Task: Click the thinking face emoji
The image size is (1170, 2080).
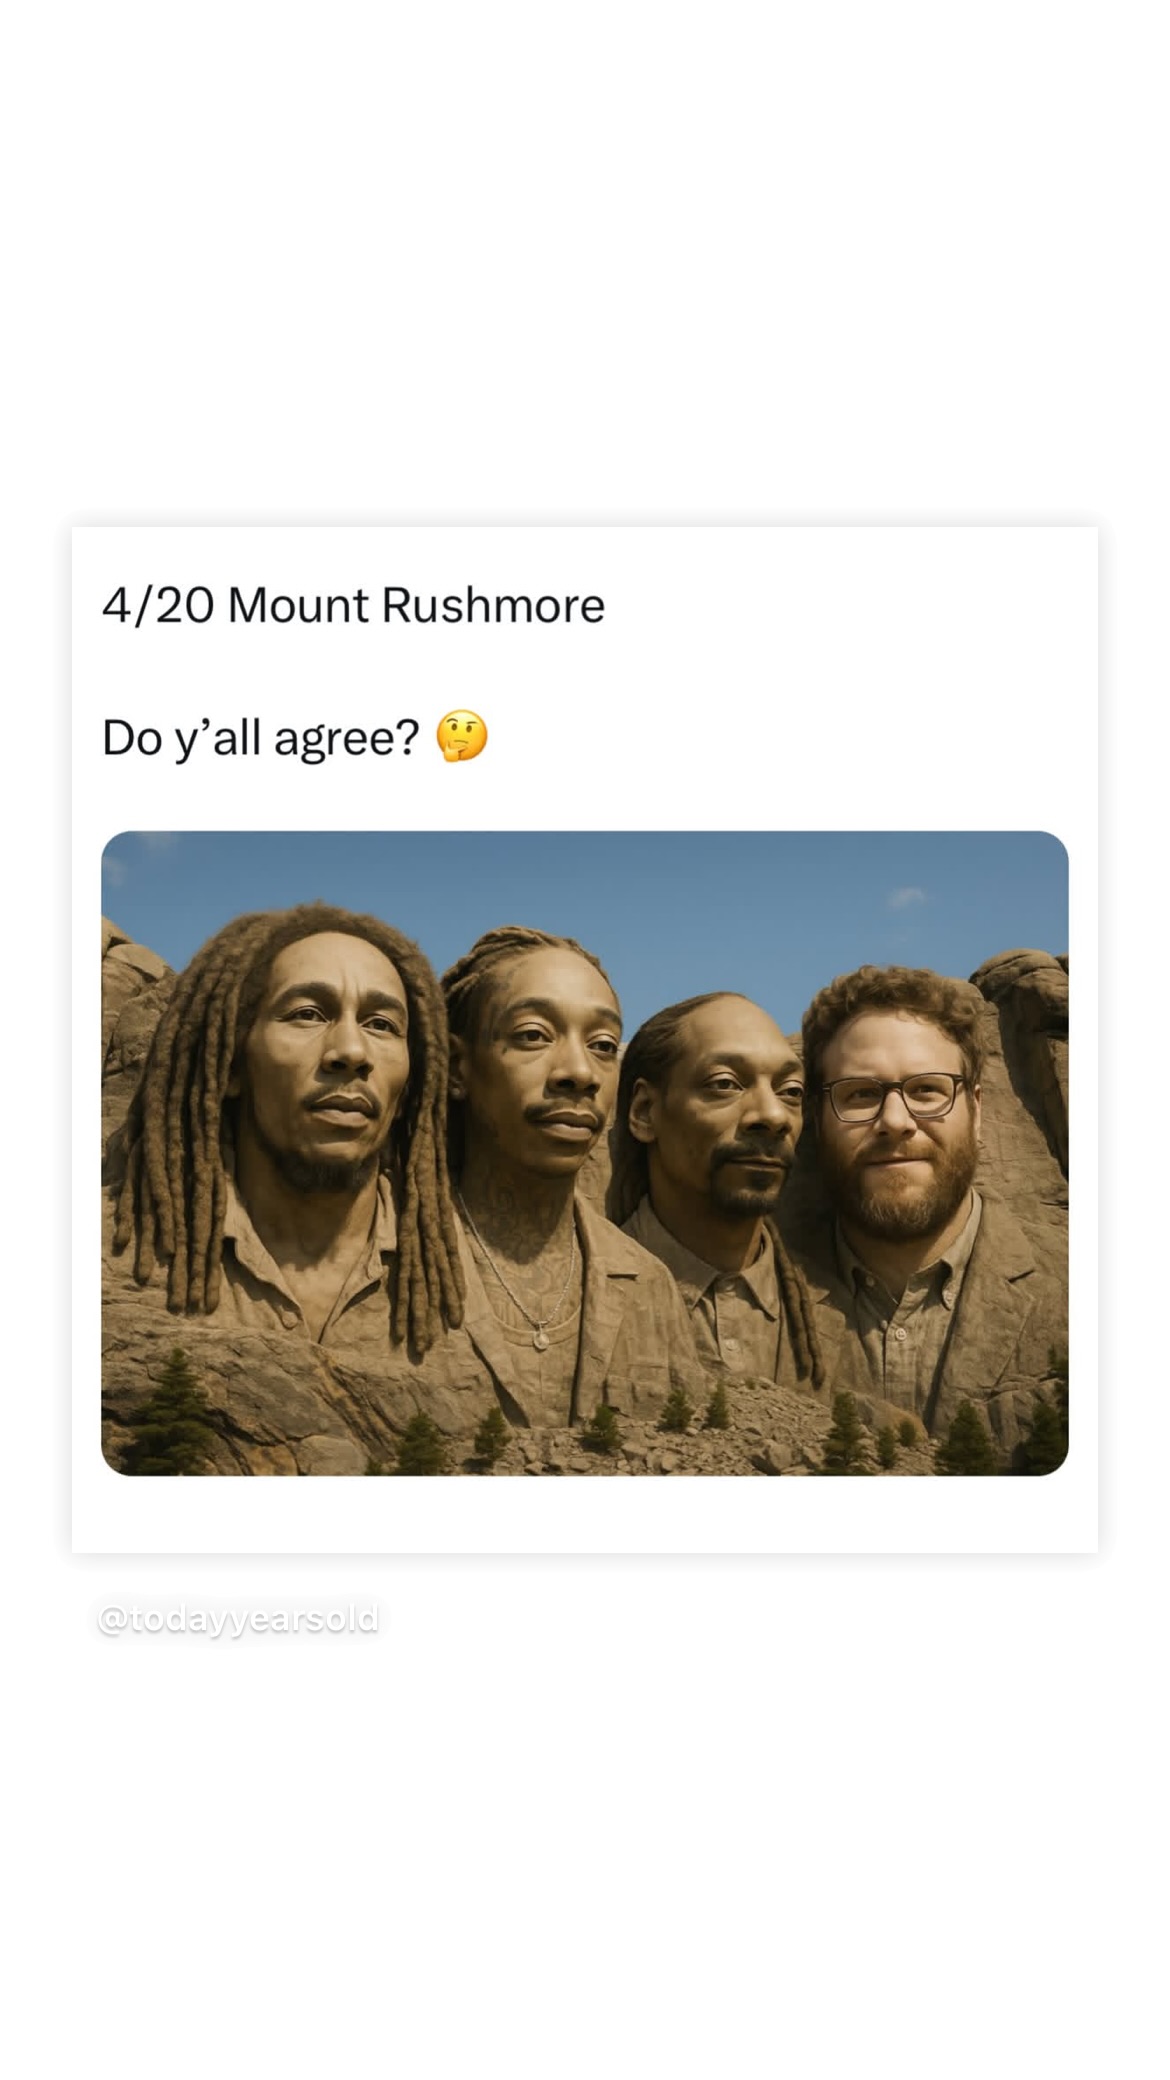Action: pos(462,737)
